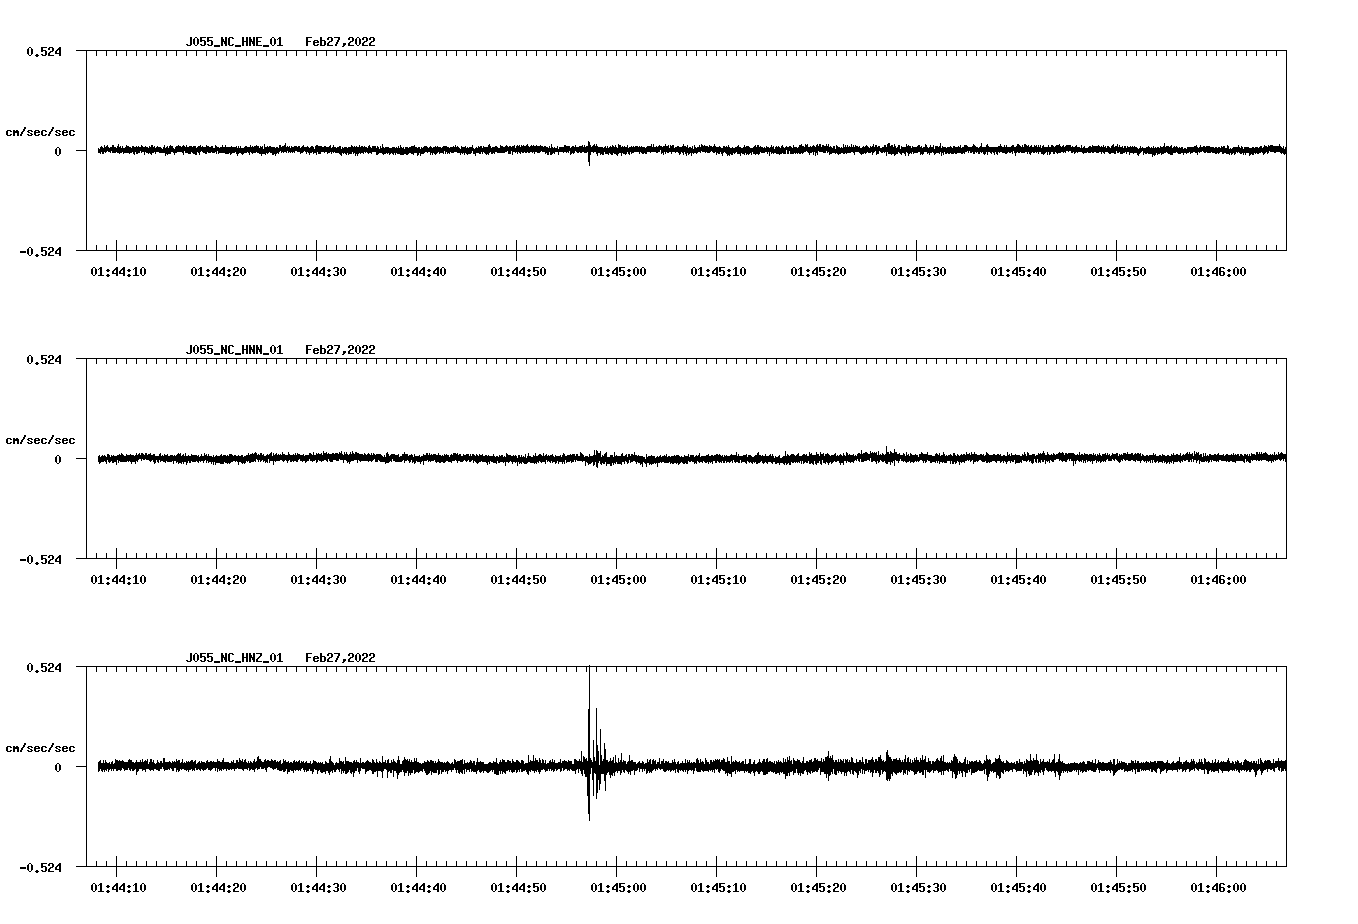Click 01:44:50 time label under HNZ plot
This screenshot has width=1358, height=924.
518,888
